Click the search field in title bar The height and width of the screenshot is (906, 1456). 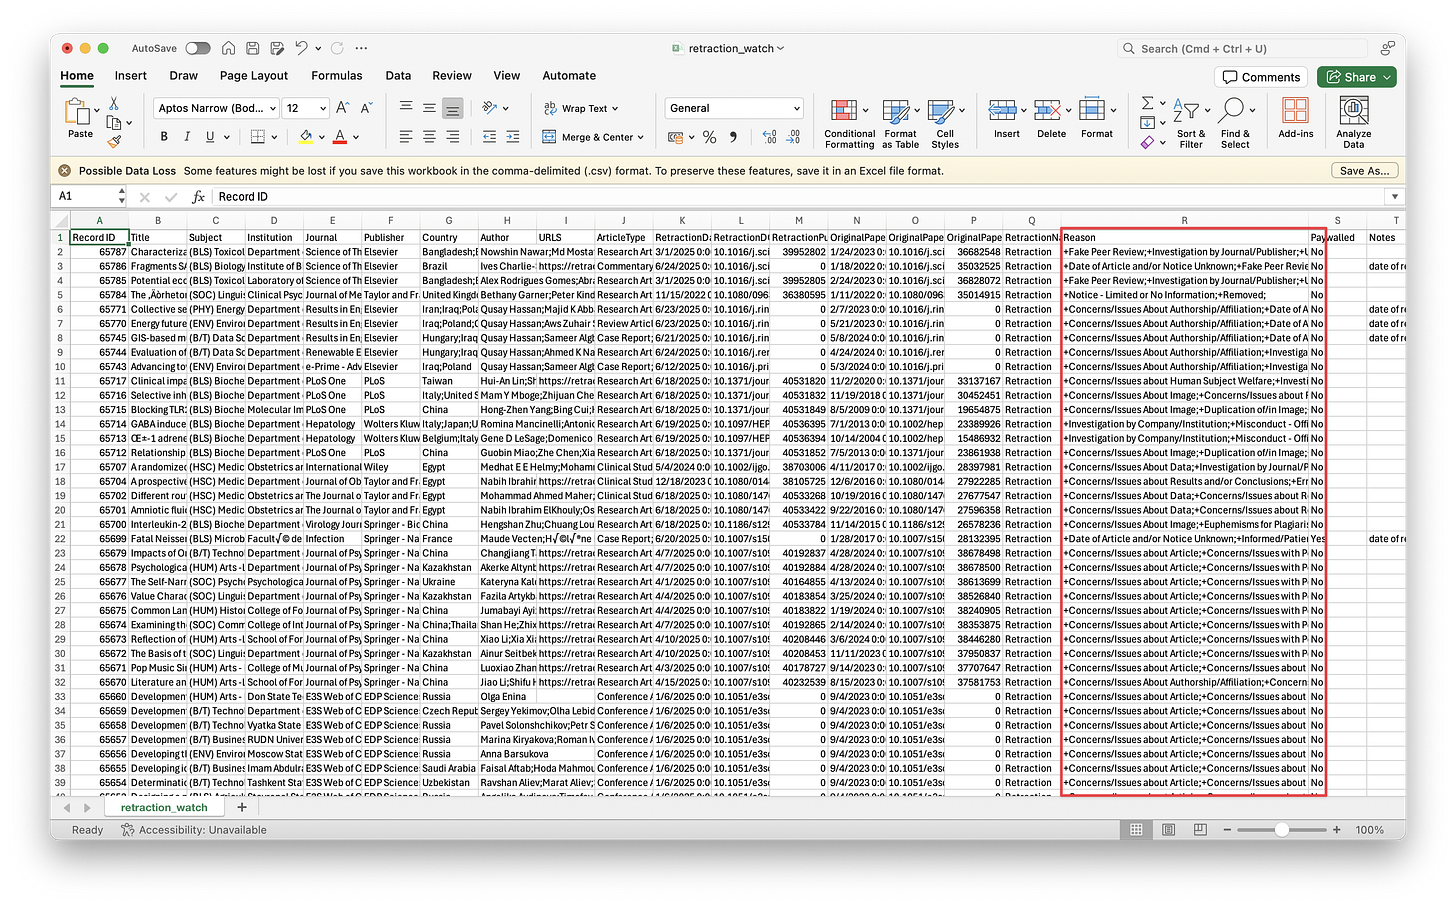coord(1241,48)
